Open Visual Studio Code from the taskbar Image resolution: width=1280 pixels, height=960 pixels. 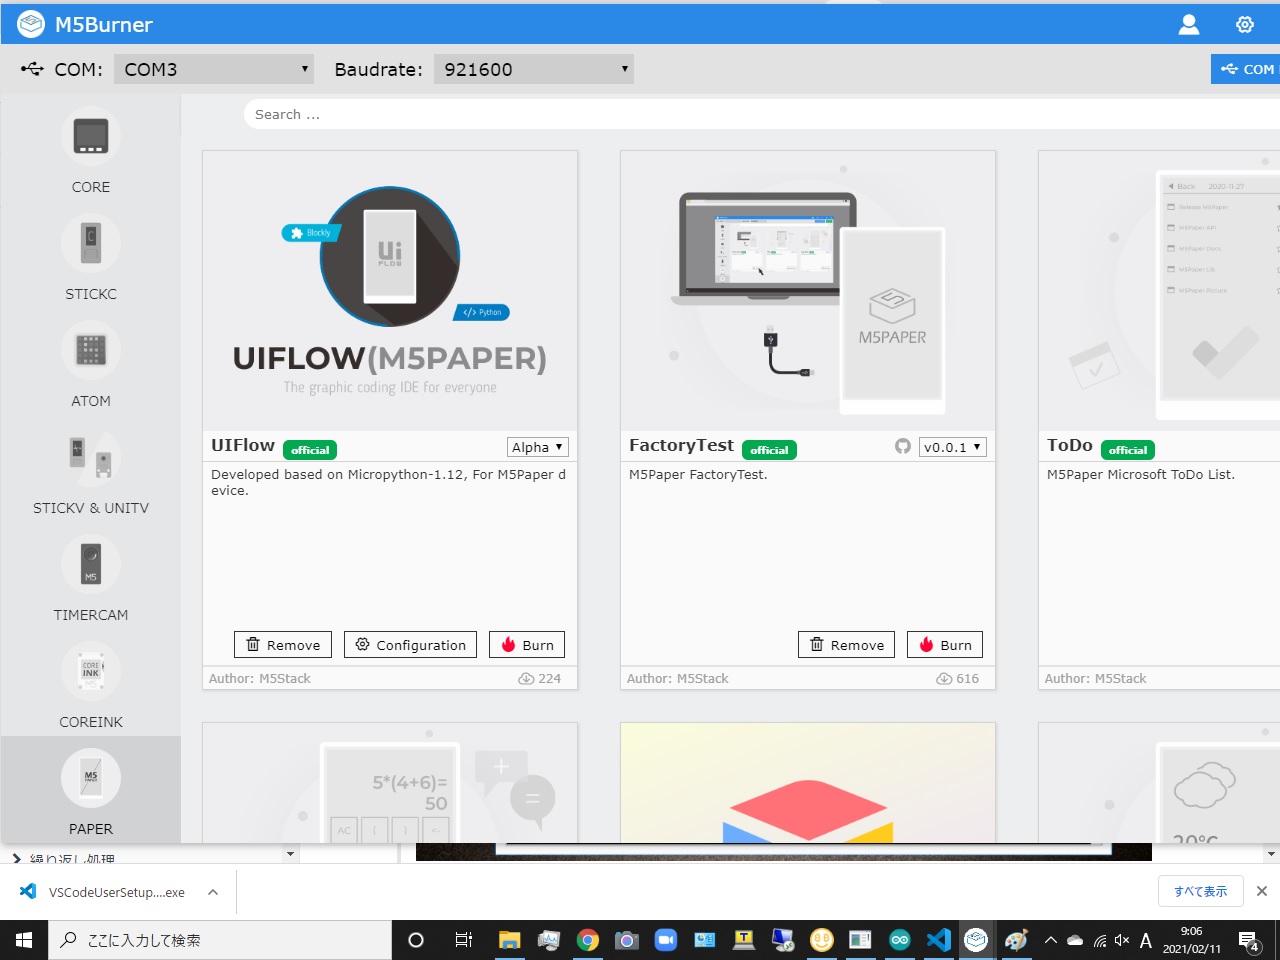click(x=938, y=940)
